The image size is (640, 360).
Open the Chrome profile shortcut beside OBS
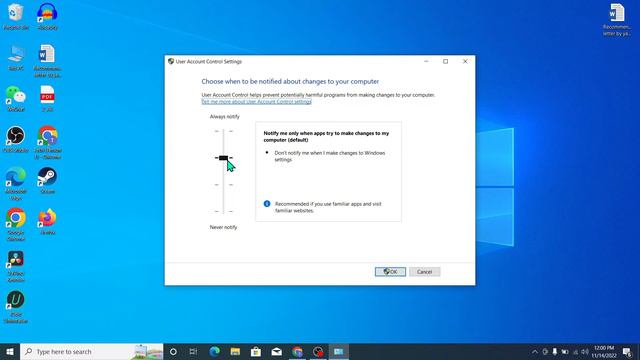coord(48,143)
